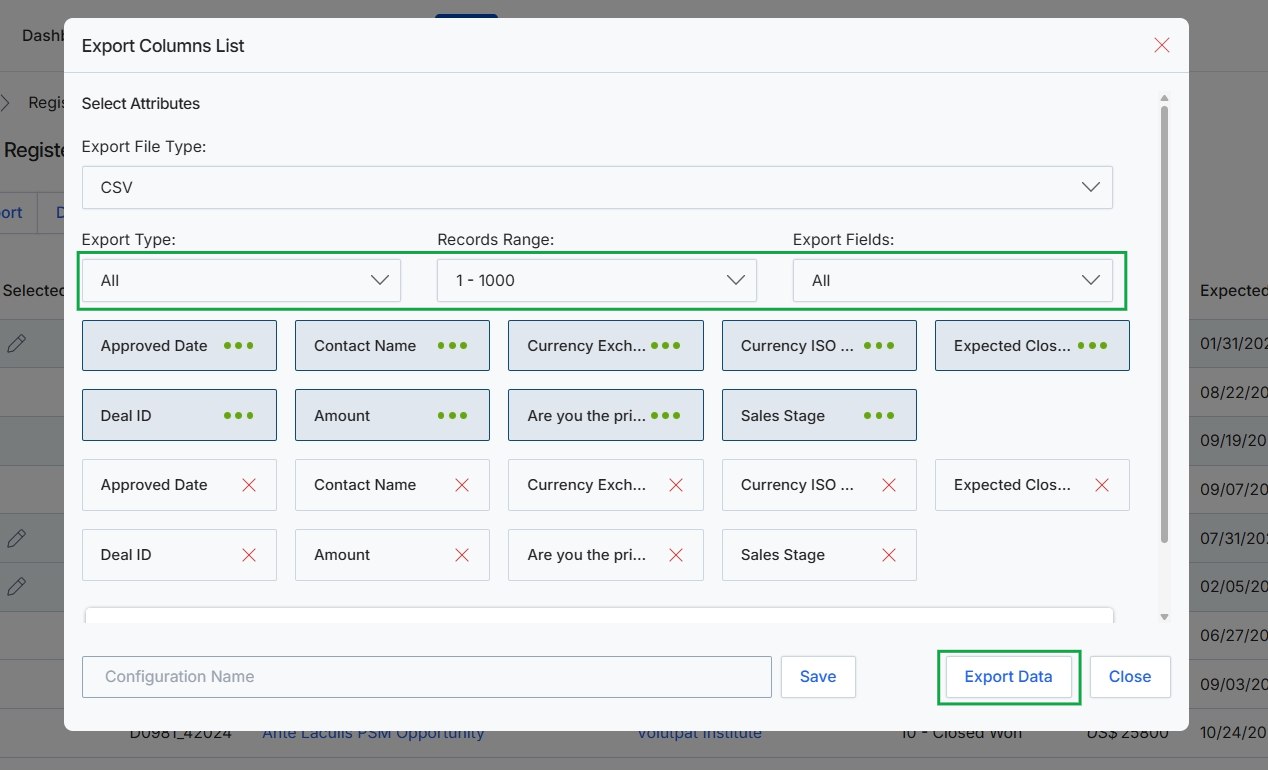Select the blue Approved Date chip
This screenshot has width=1268, height=770.
179,345
